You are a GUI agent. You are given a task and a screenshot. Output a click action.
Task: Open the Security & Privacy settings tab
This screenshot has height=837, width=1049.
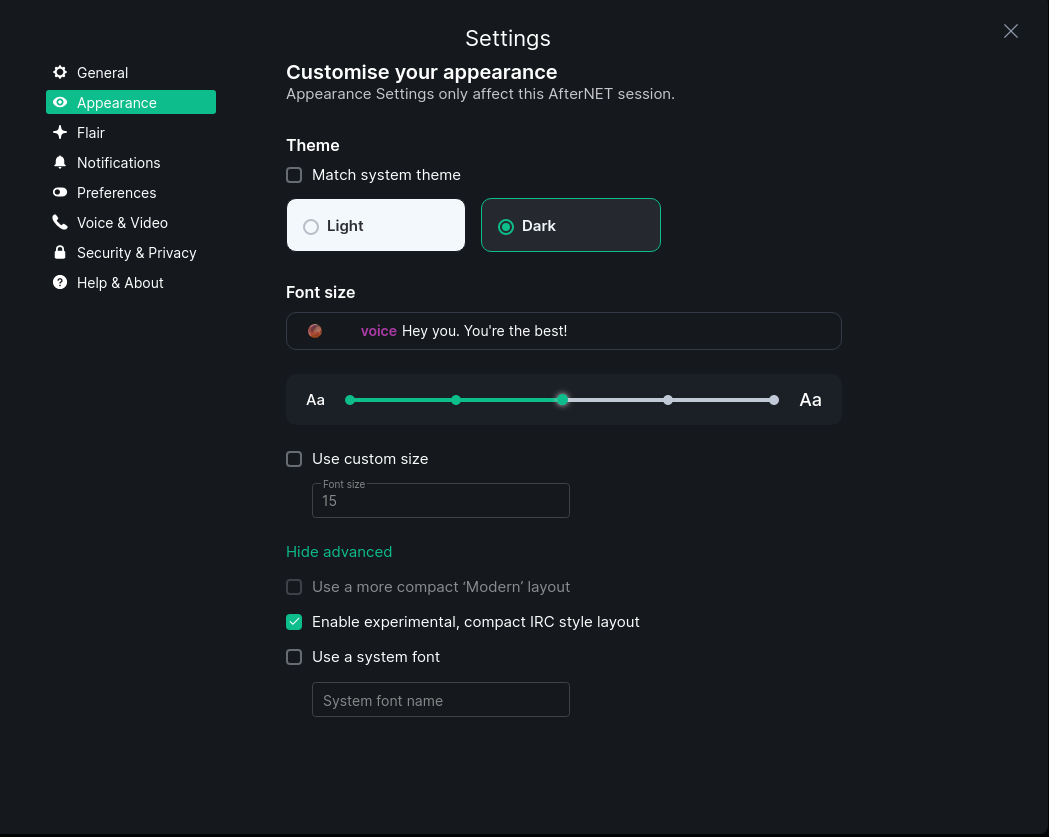click(136, 253)
